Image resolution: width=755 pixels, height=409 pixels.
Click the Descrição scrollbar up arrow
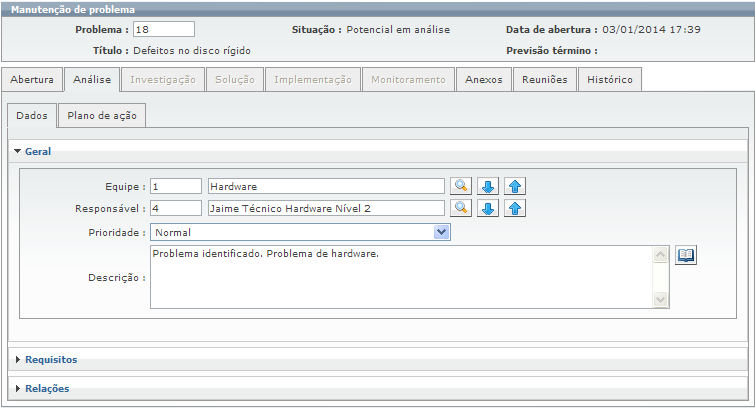click(x=661, y=254)
